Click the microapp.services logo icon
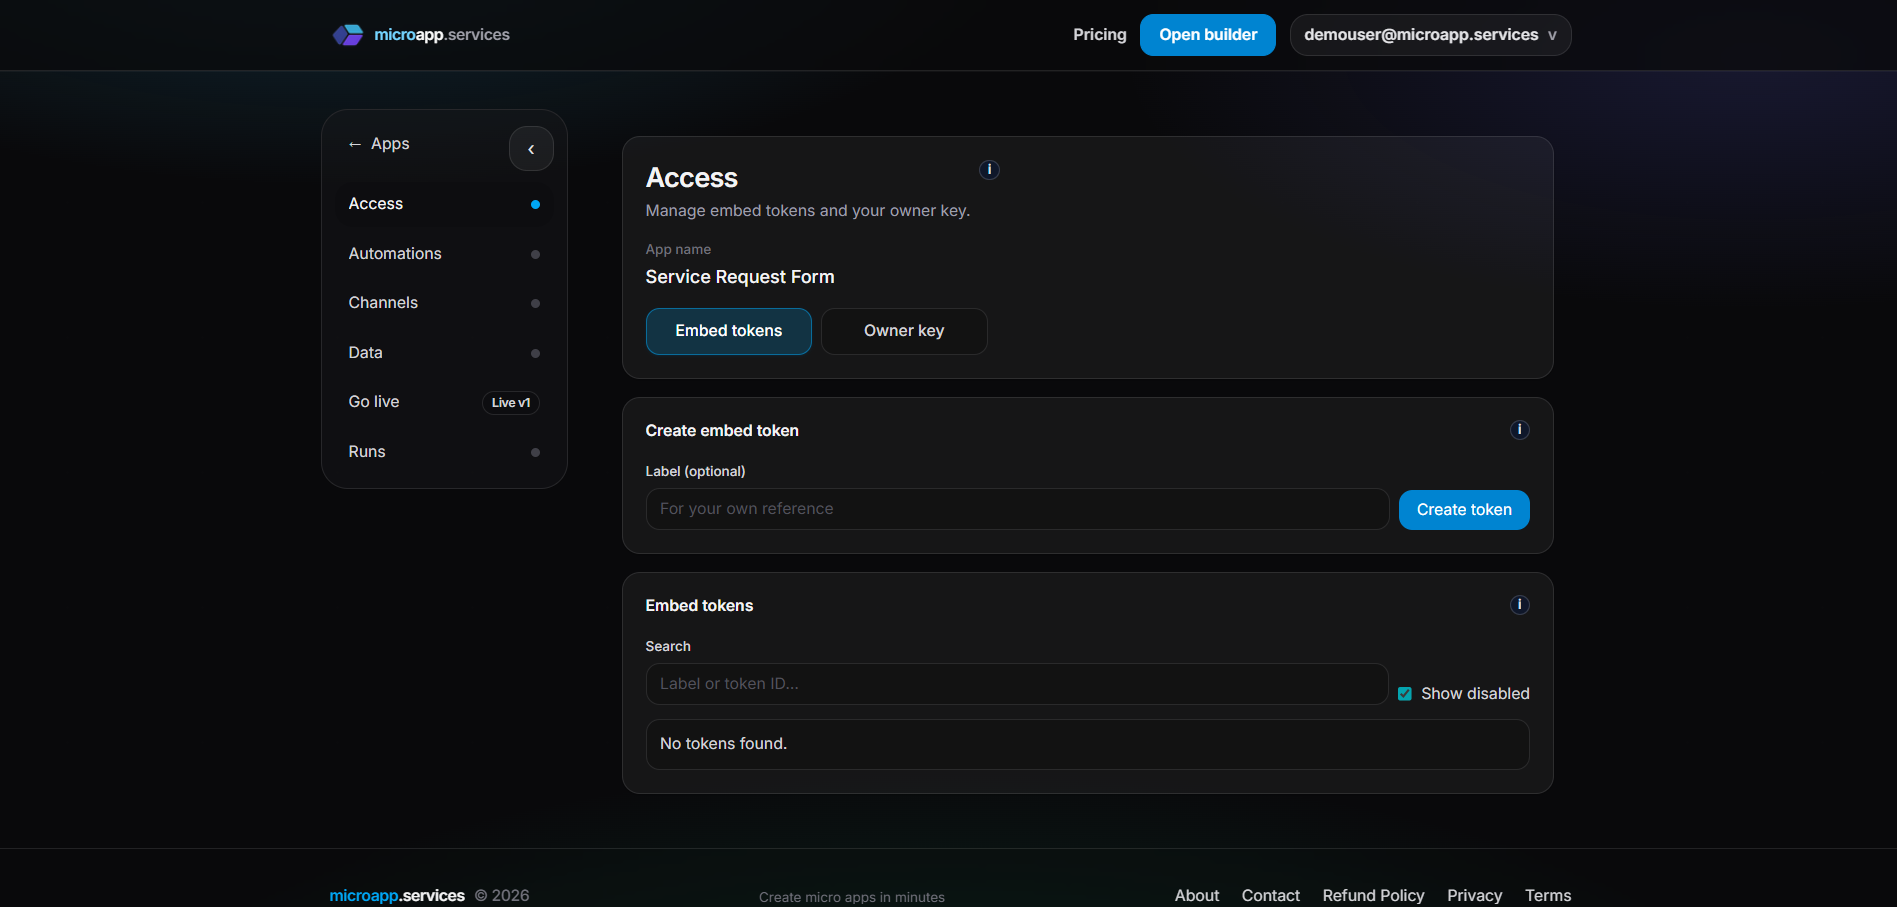 point(348,34)
